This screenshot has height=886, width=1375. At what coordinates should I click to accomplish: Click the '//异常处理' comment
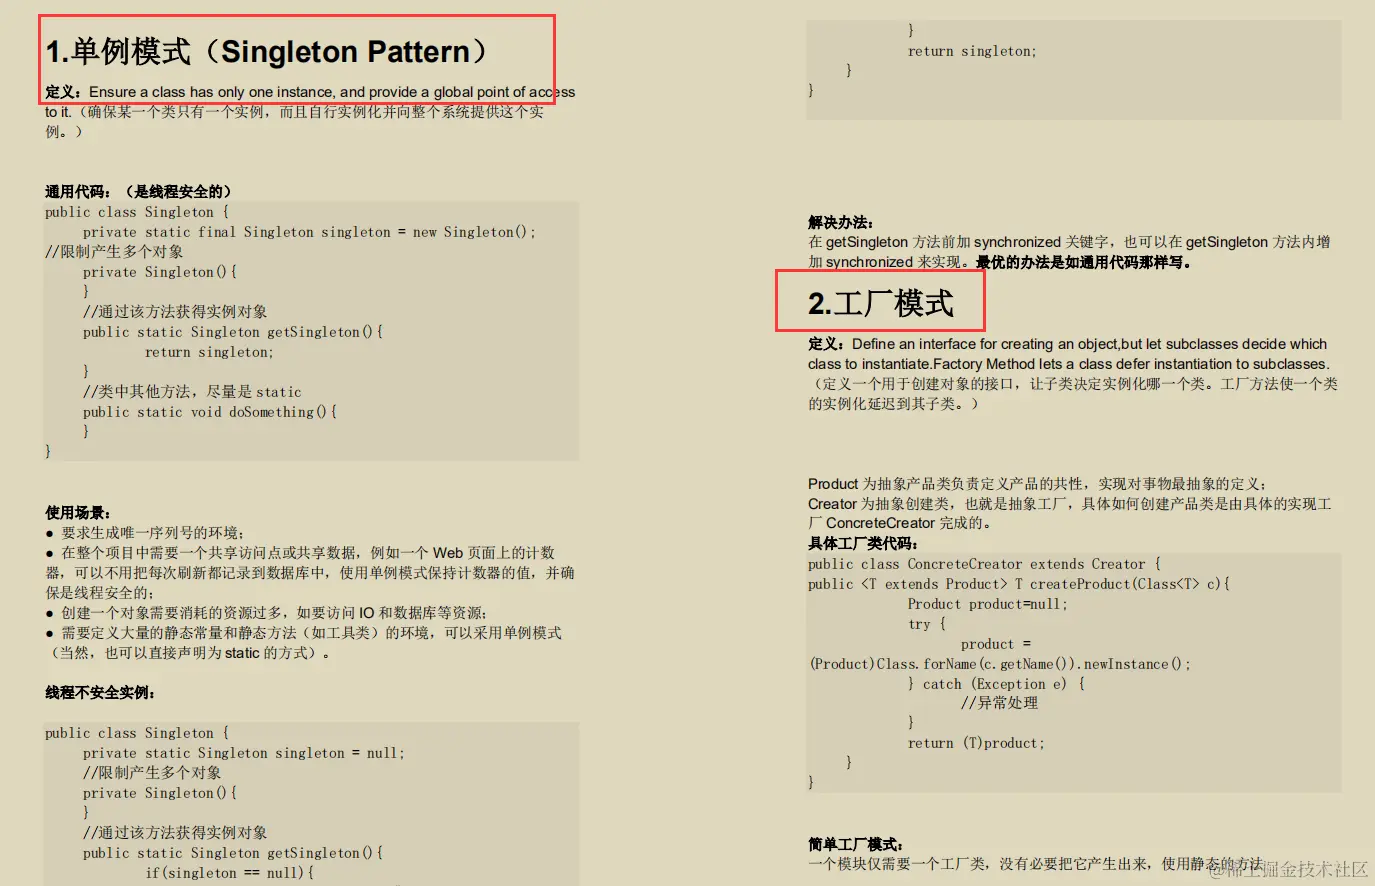pyautogui.click(x=1000, y=703)
